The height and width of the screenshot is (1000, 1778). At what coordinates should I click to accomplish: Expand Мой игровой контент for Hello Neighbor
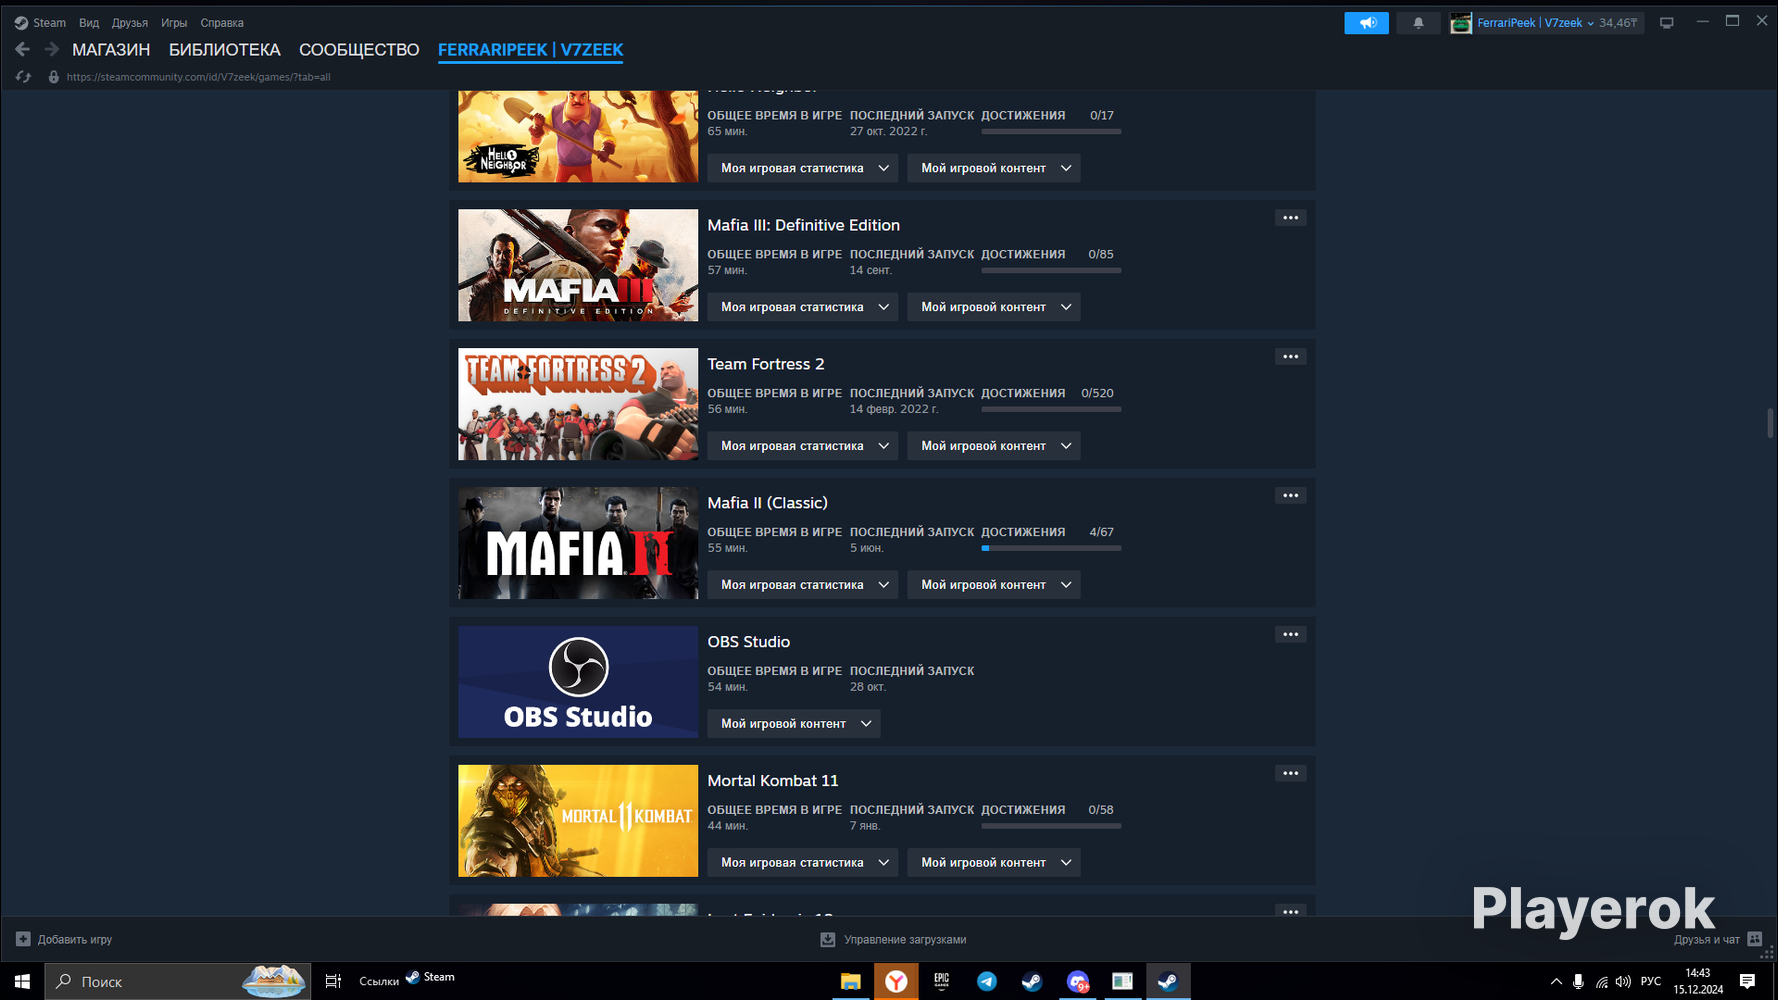[994, 168]
